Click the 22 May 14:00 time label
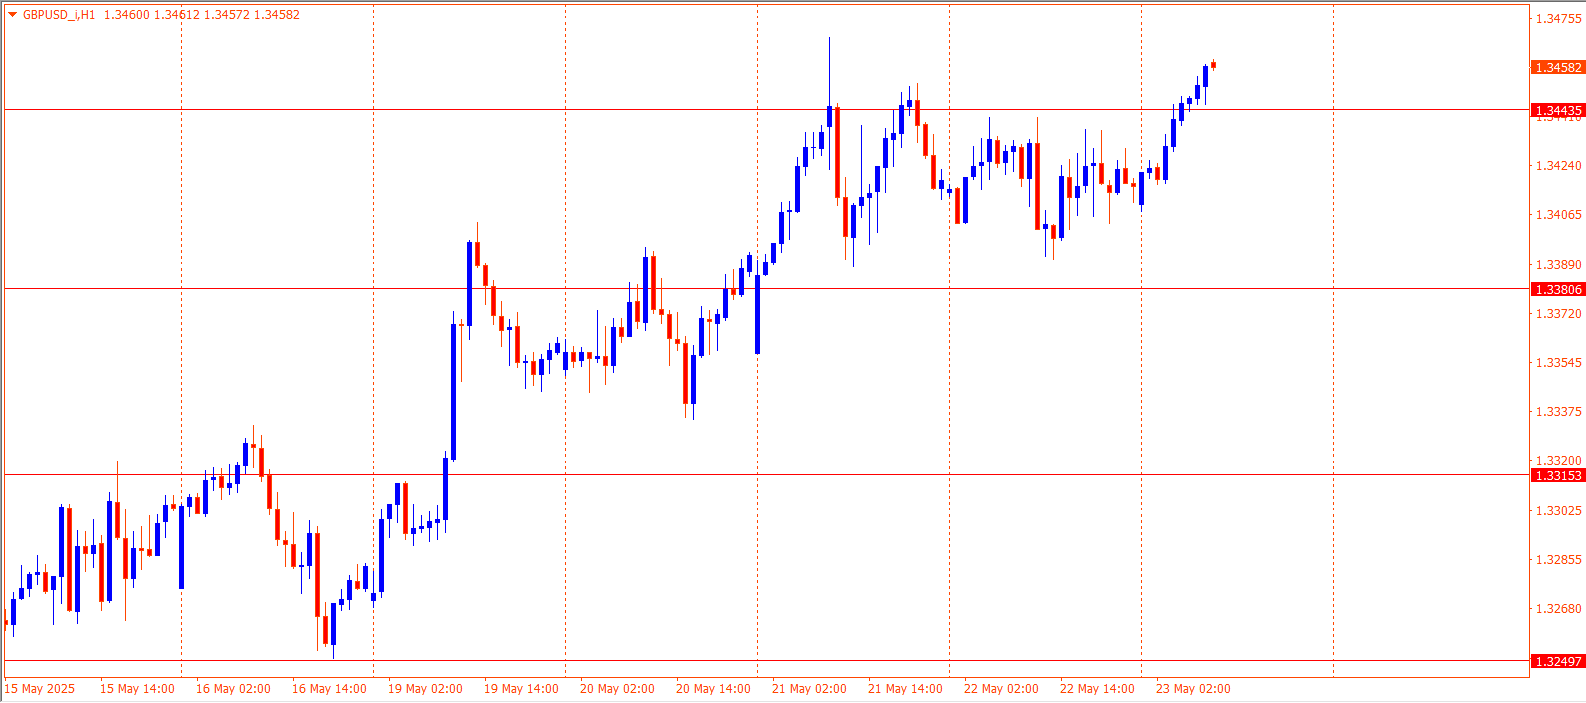The width and height of the screenshot is (1586, 703). click(x=1097, y=688)
